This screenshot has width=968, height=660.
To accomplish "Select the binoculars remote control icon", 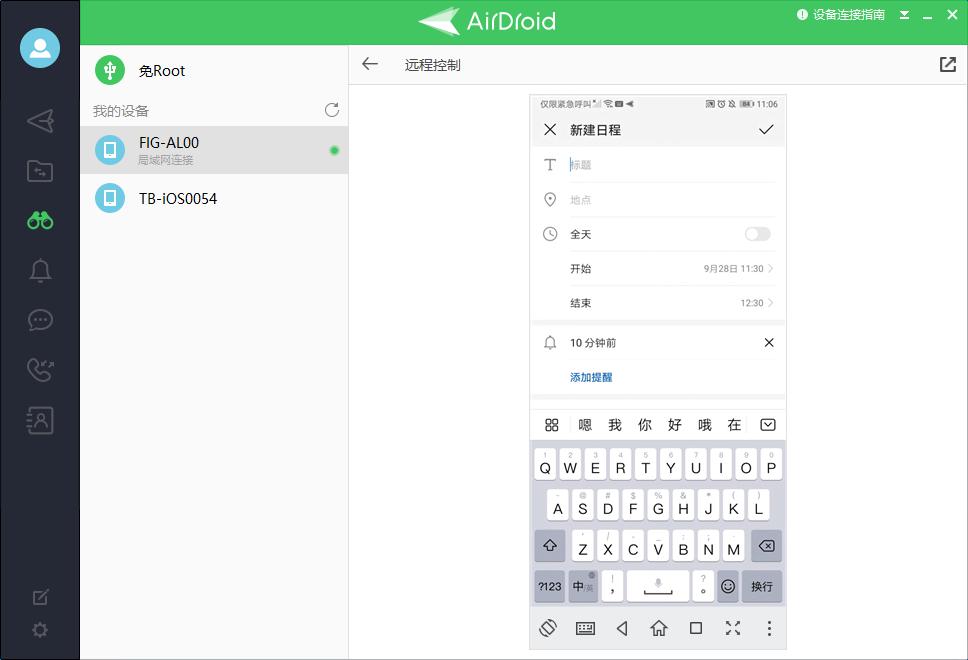I will coord(40,221).
